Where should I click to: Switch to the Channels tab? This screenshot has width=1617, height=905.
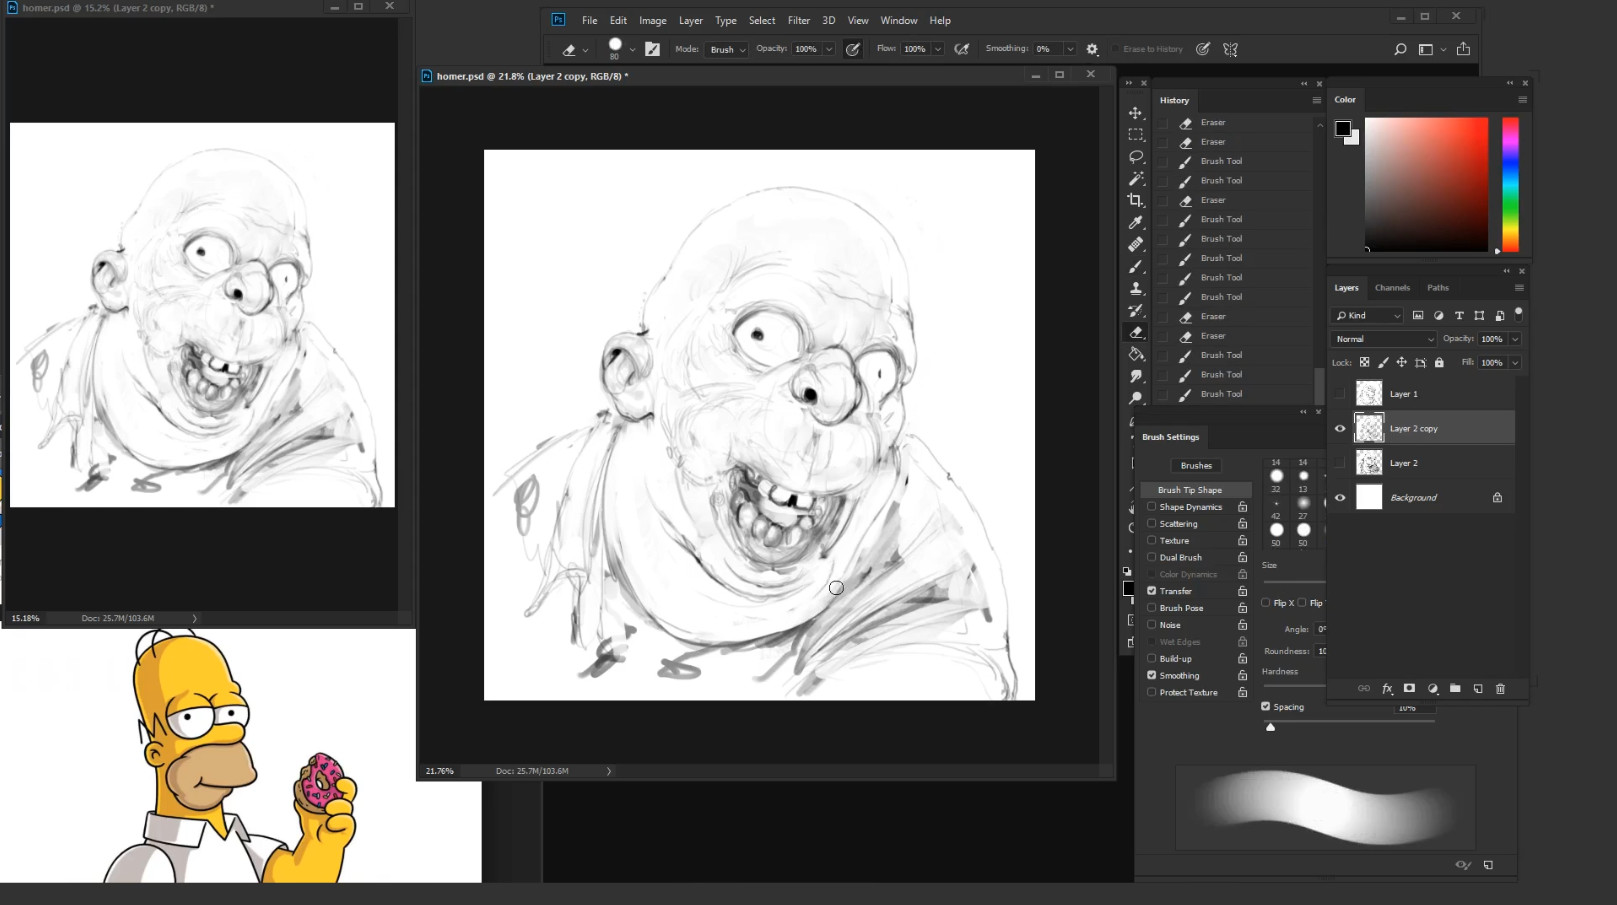[1392, 287]
